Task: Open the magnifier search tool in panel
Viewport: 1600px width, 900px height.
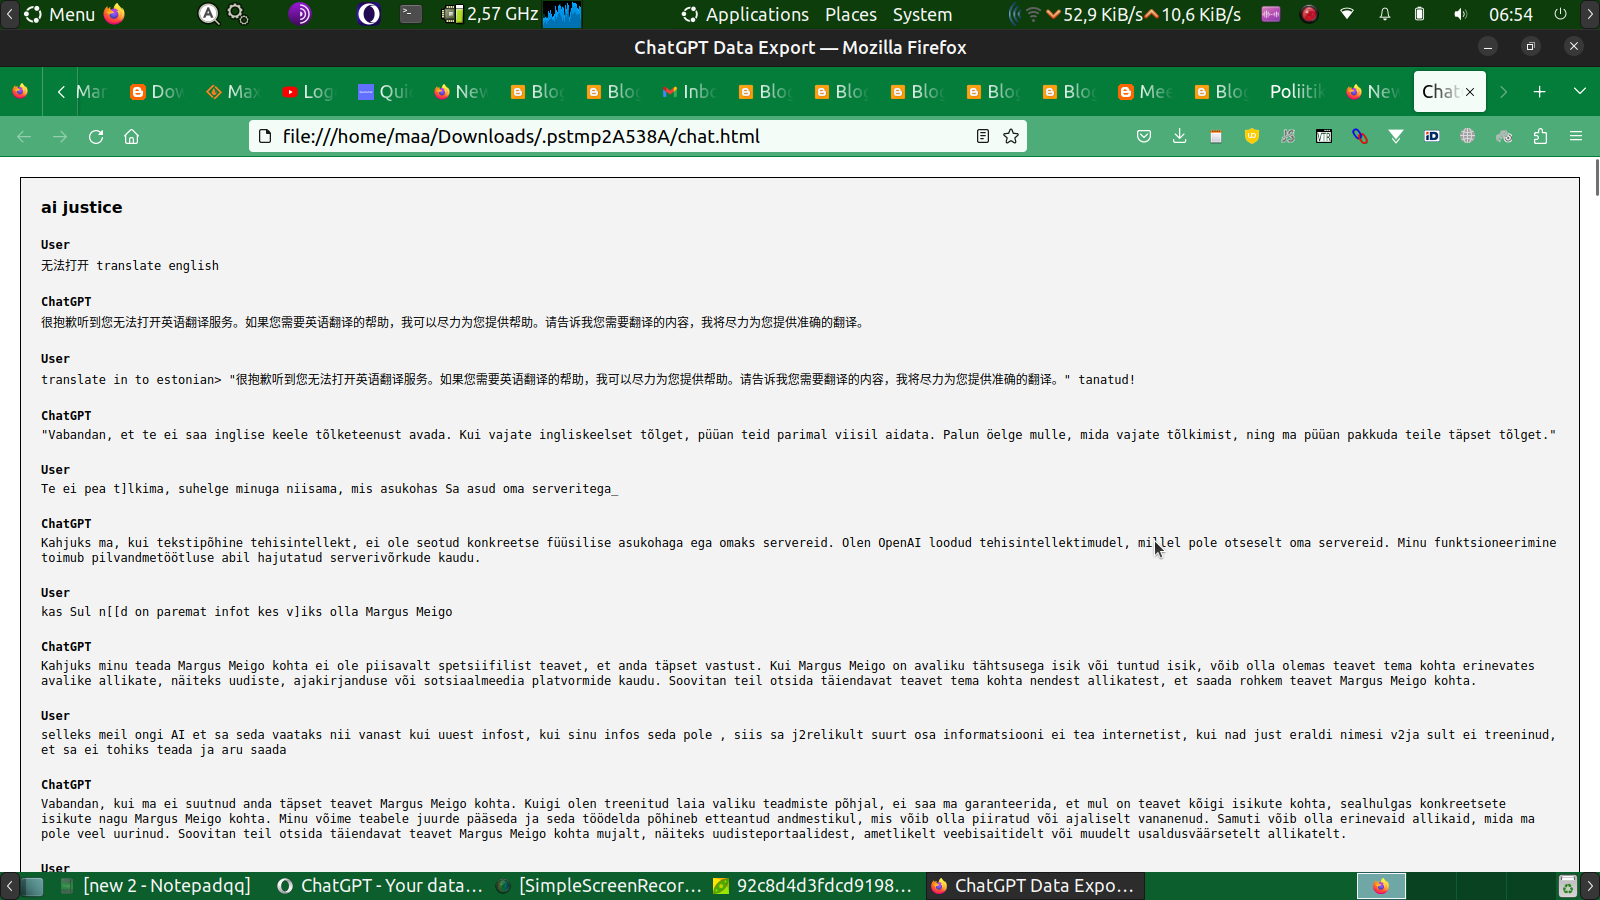Action: pos(208,14)
